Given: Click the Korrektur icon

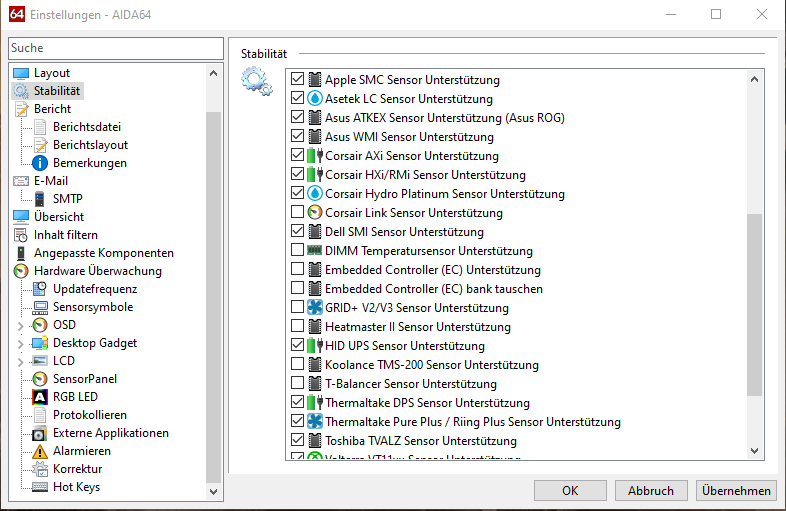Looking at the screenshot, I should pos(40,469).
